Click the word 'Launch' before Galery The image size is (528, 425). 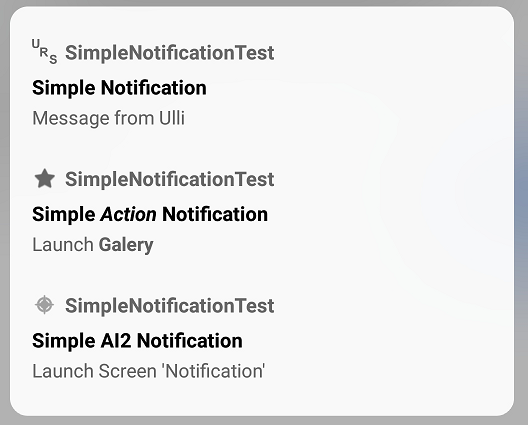click(x=63, y=245)
